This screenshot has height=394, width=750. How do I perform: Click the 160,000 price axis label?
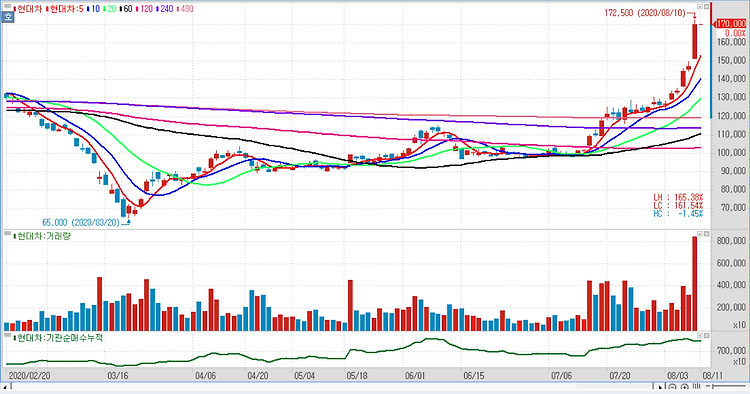click(x=731, y=42)
